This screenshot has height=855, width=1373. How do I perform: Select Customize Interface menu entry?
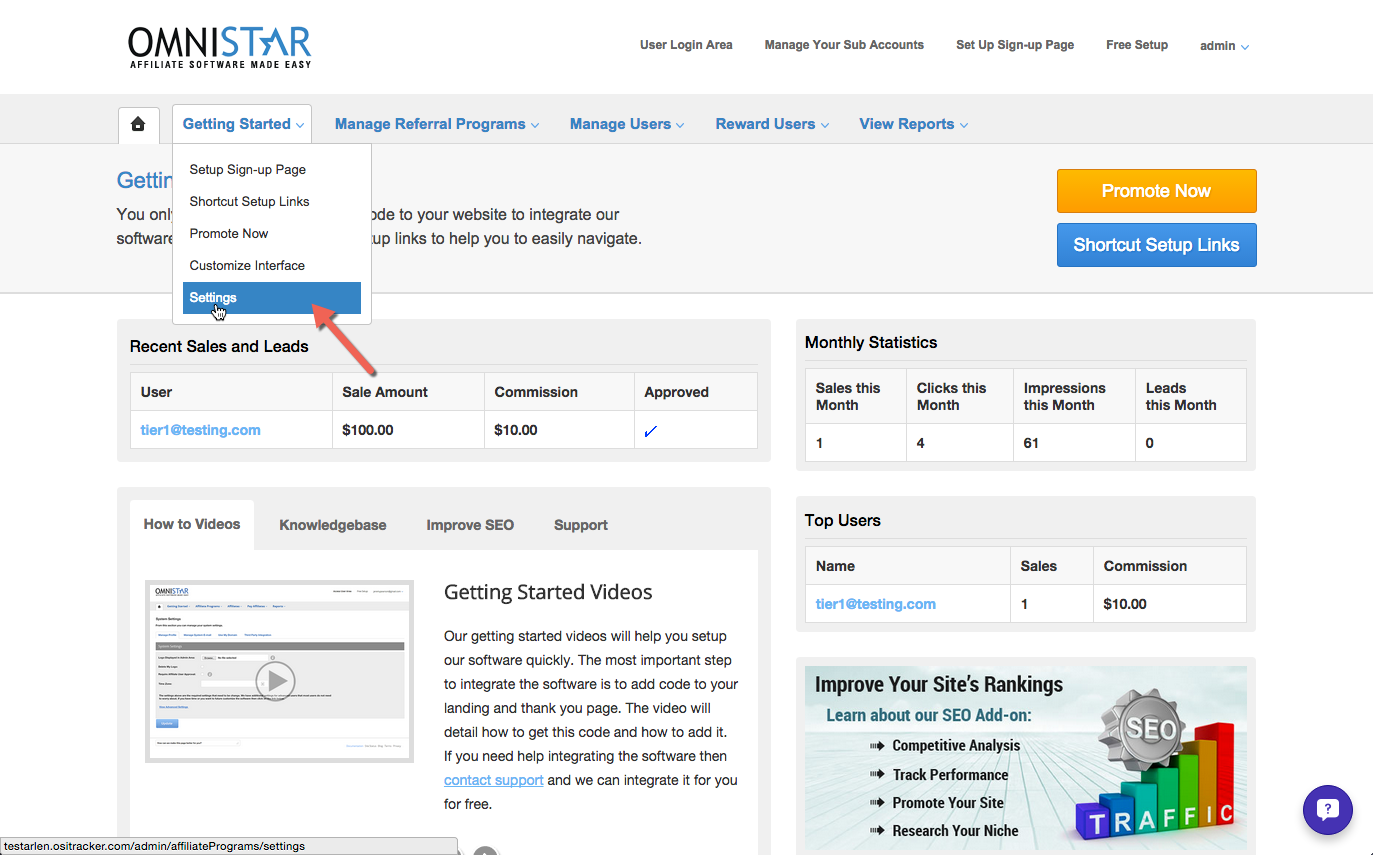tap(272, 265)
